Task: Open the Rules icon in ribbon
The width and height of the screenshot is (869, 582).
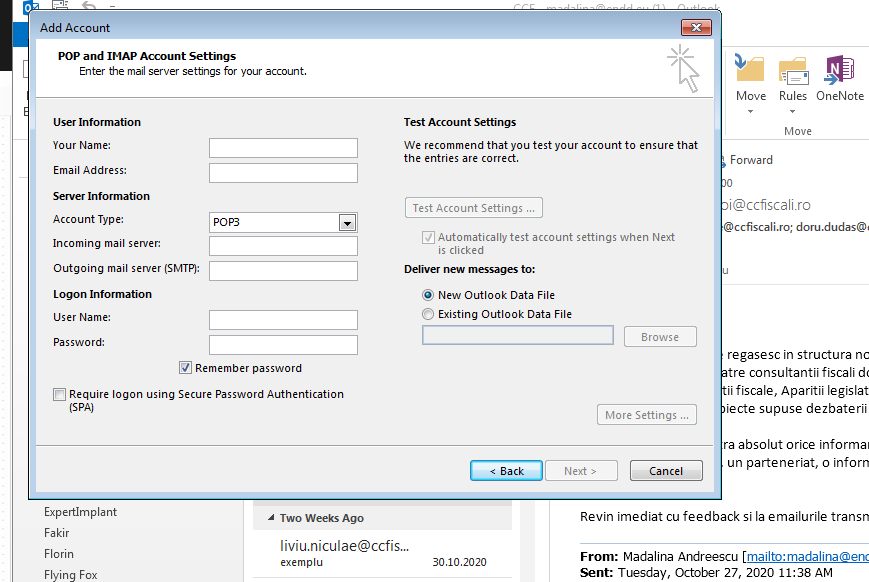Action: [793, 72]
